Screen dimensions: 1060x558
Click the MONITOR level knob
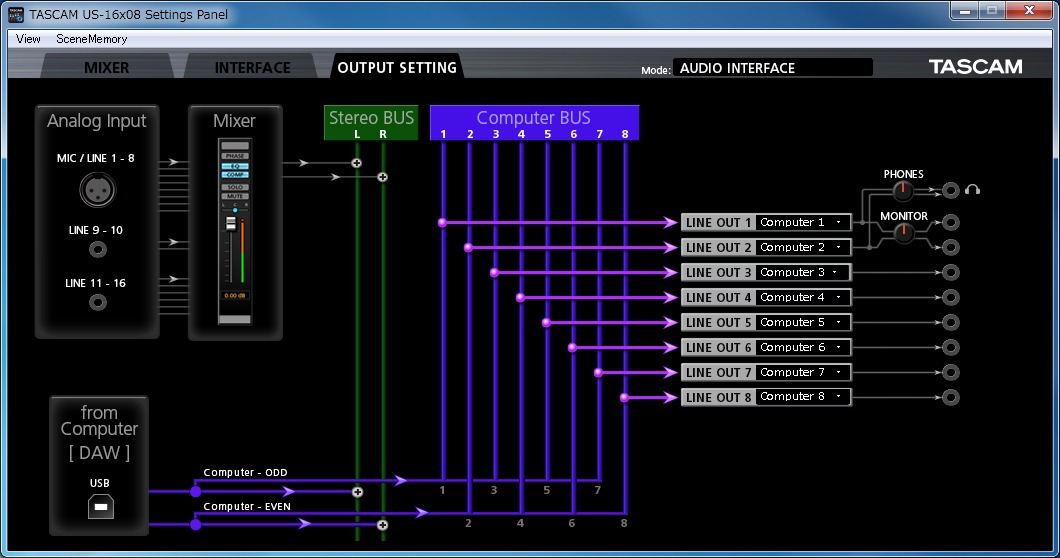pyautogui.click(x=904, y=233)
